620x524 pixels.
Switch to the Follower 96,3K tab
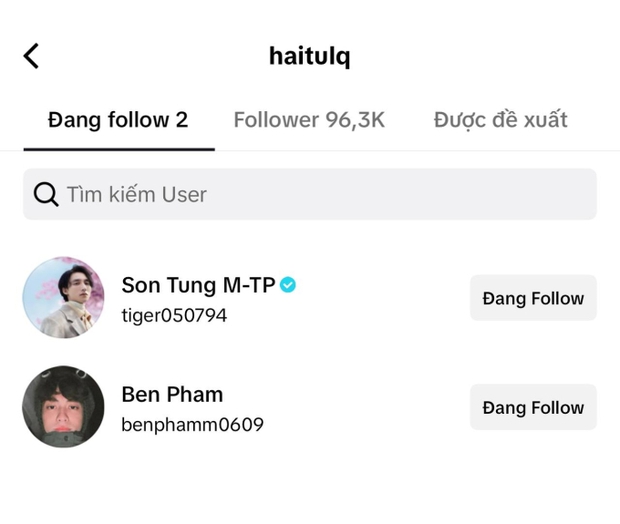pos(309,120)
